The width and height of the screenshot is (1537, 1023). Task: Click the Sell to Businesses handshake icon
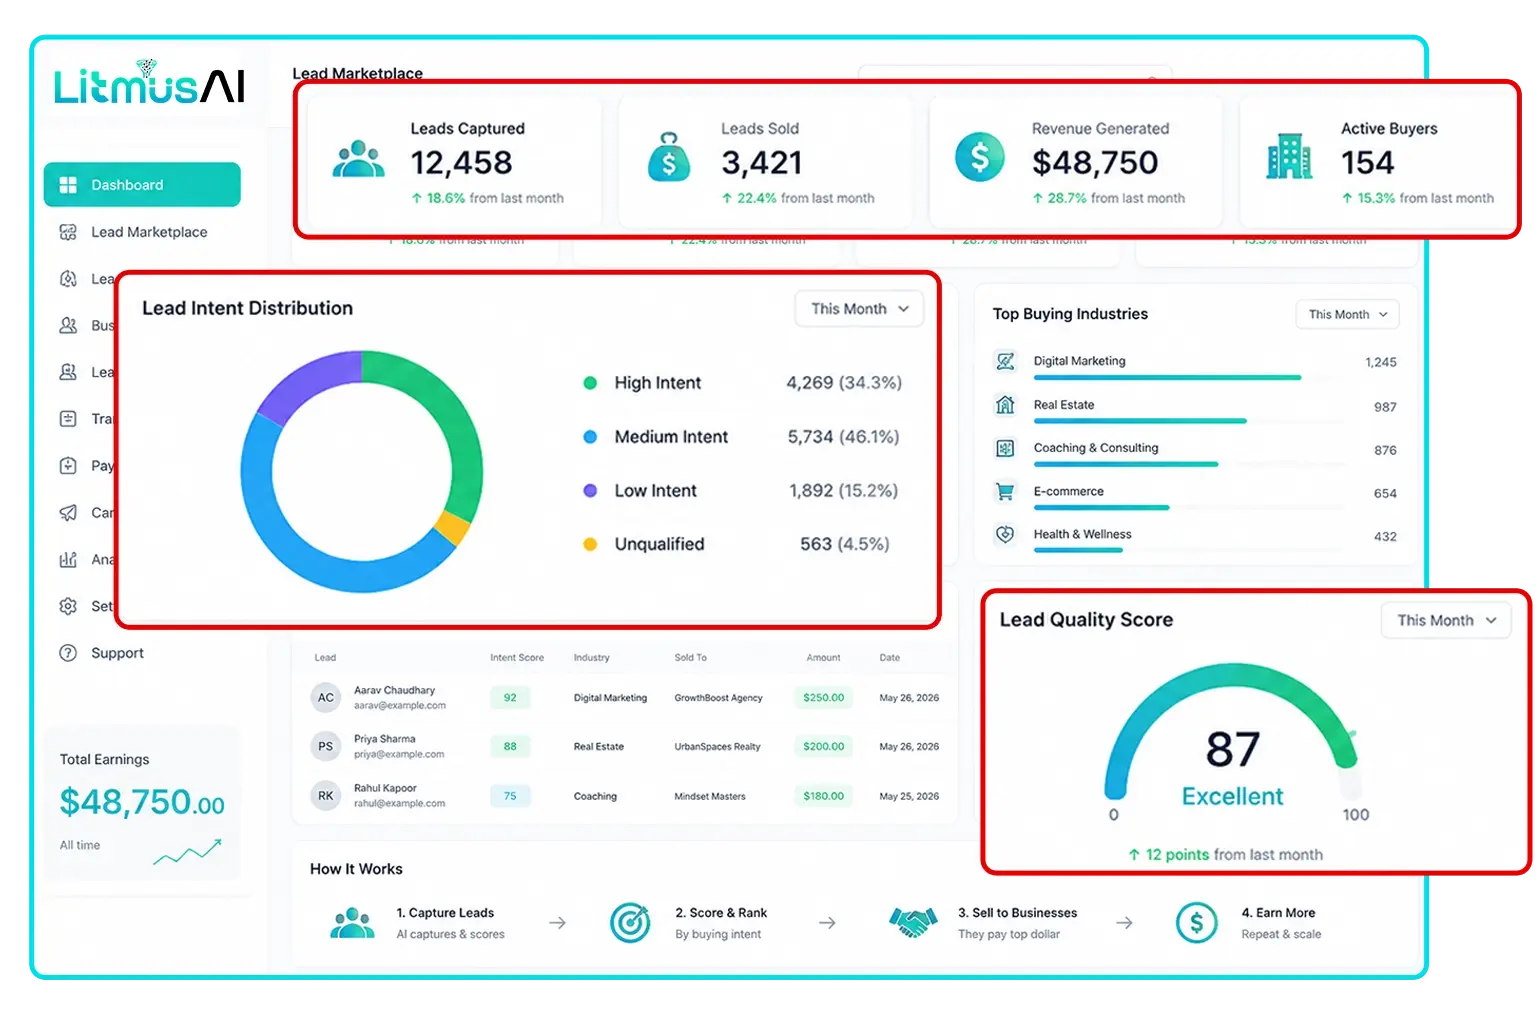[913, 922]
